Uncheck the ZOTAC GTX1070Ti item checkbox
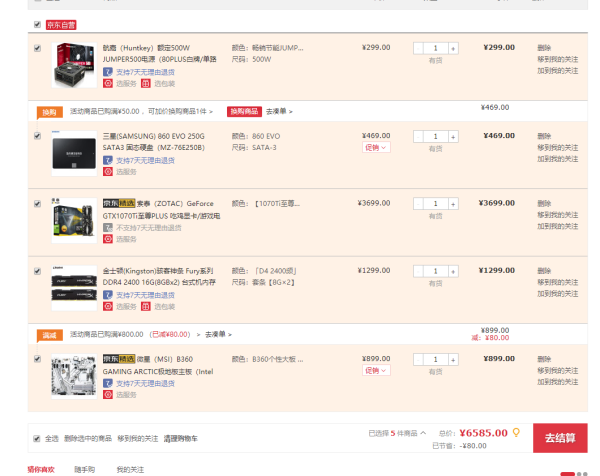The width and height of the screenshot is (600, 476). [x=37, y=204]
